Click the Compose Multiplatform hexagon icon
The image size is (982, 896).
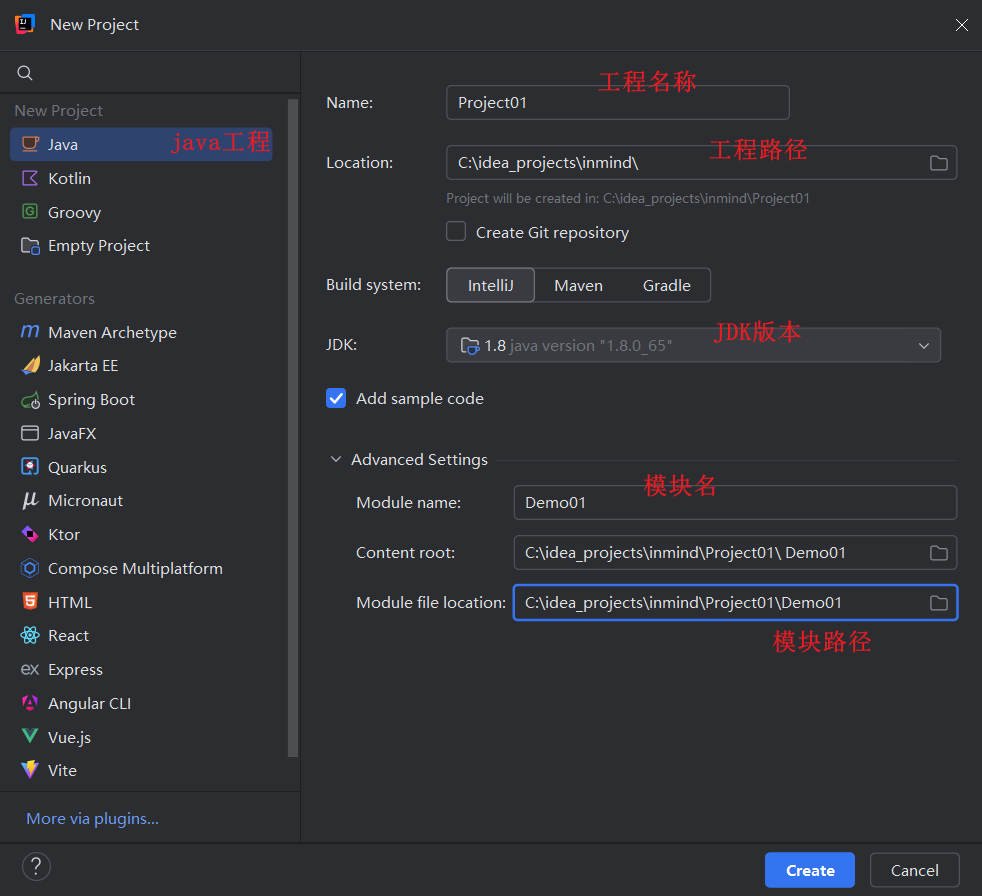tap(30, 568)
